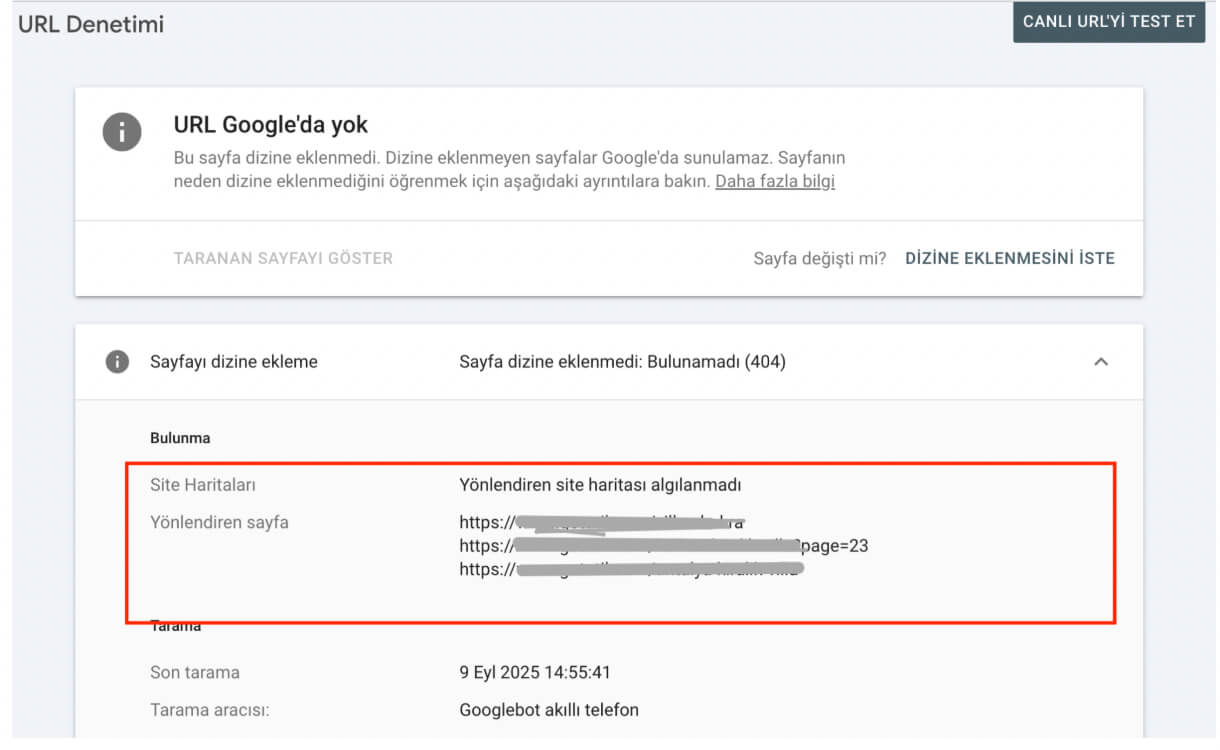Viewport: 1220px width, 750px height.
Task: Open the third referring page URL
Action: click(632, 570)
